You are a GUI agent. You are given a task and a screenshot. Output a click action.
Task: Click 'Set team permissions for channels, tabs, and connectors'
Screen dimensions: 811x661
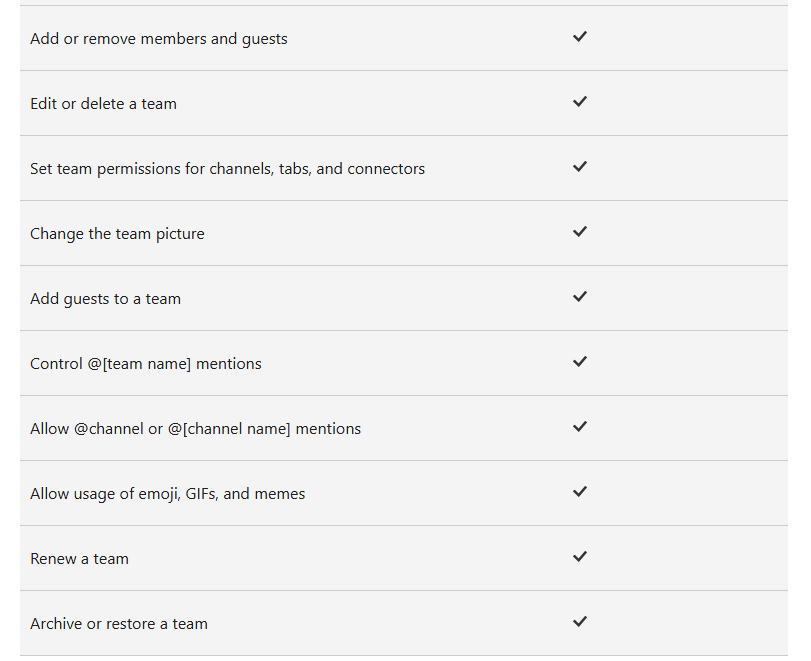click(x=228, y=169)
